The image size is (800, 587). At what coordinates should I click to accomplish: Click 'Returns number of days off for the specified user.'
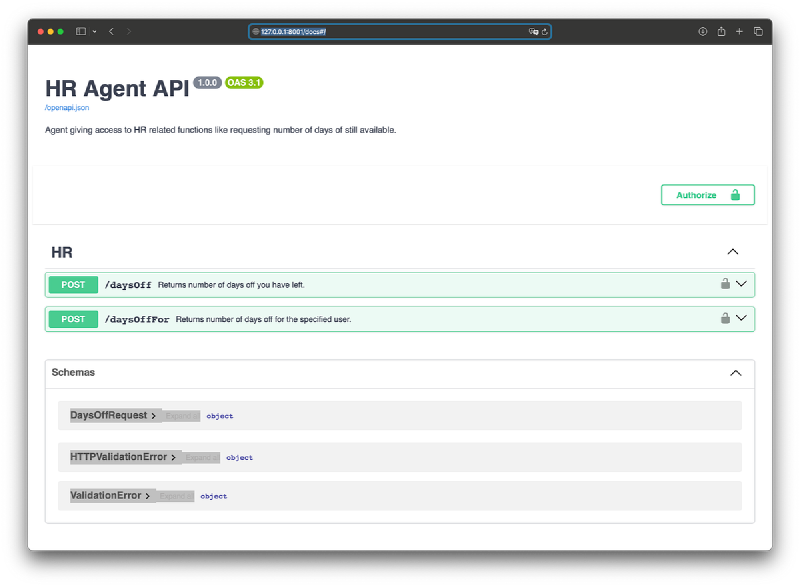[x=263, y=320]
